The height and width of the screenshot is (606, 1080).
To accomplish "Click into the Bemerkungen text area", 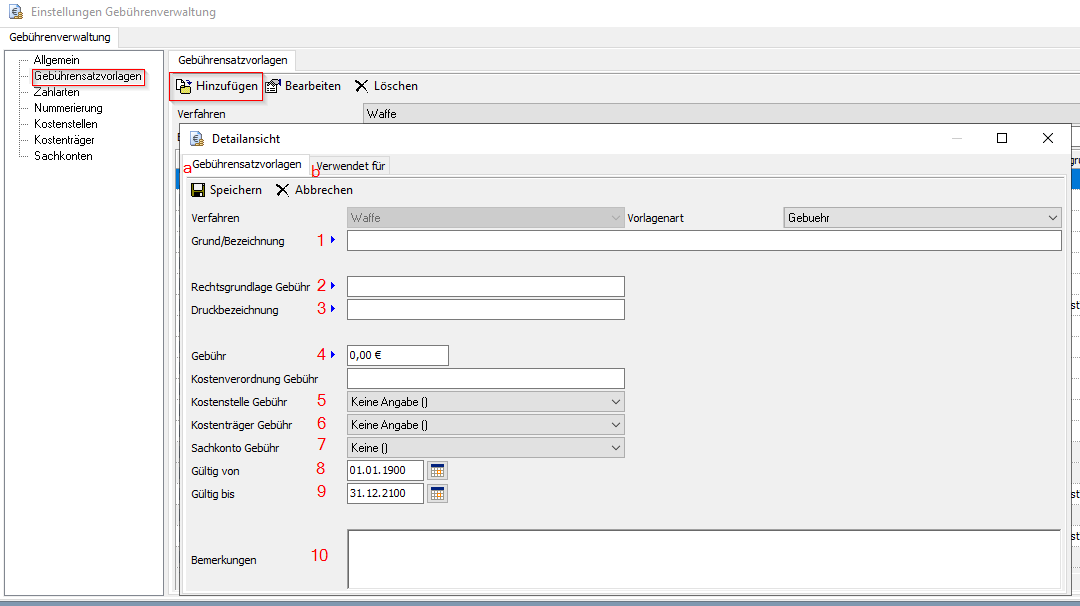I will click(x=703, y=559).
